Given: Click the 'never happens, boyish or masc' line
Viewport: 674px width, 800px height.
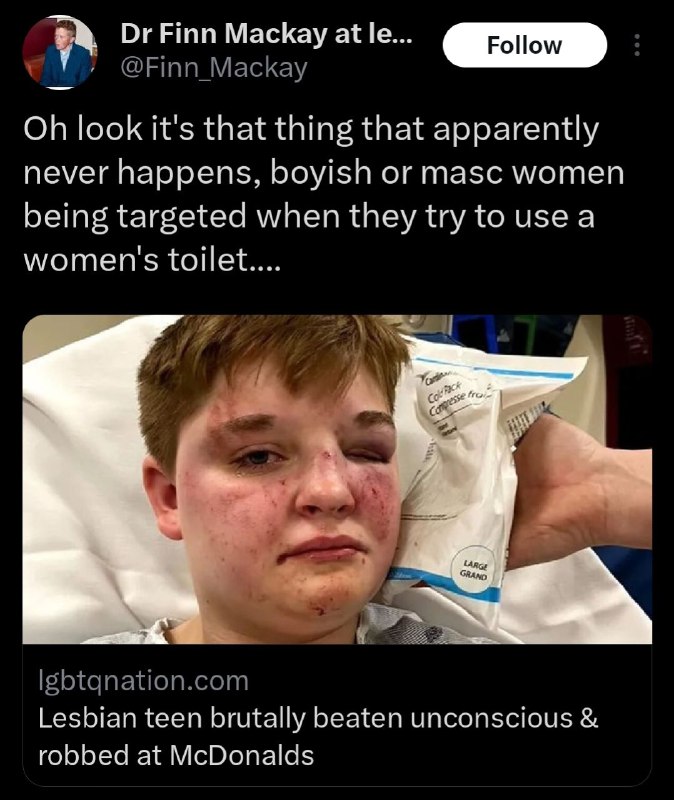Looking at the screenshot, I should [x=323, y=172].
